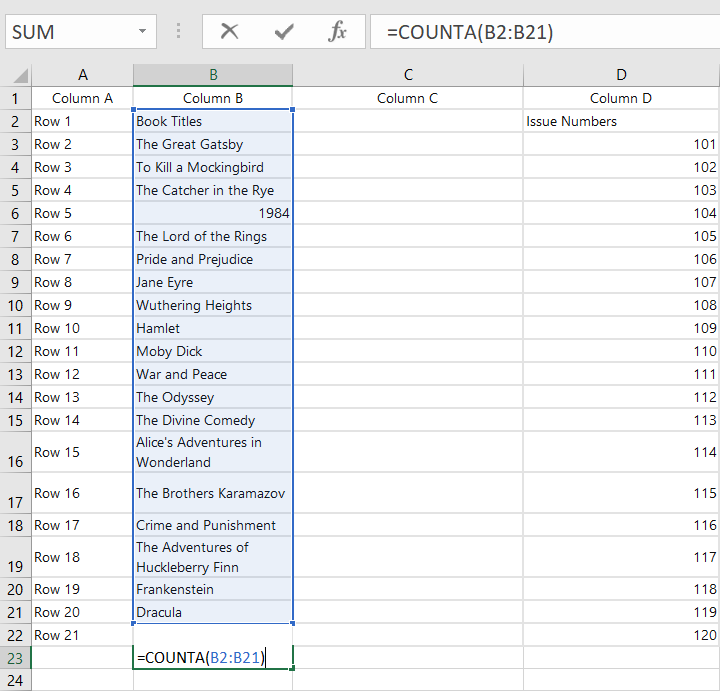Image resolution: width=720 pixels, height=691 pixels.
Task: Select the Hamlet cell
Action: tap(213, 328)
